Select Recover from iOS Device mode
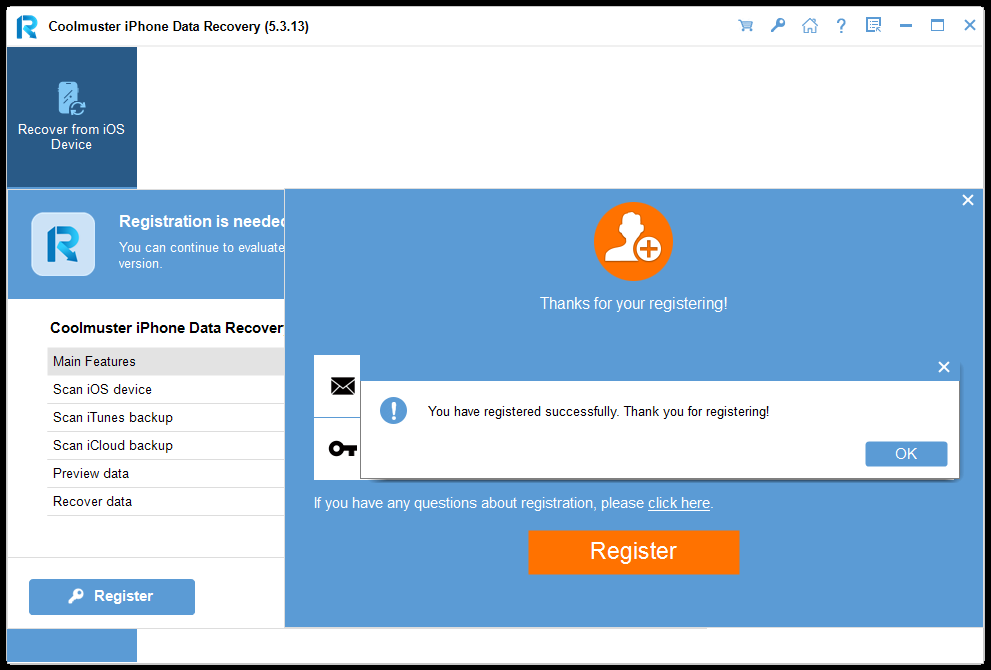Image resolution: width=991 pixels, height=670 pixels. (71, 117)
